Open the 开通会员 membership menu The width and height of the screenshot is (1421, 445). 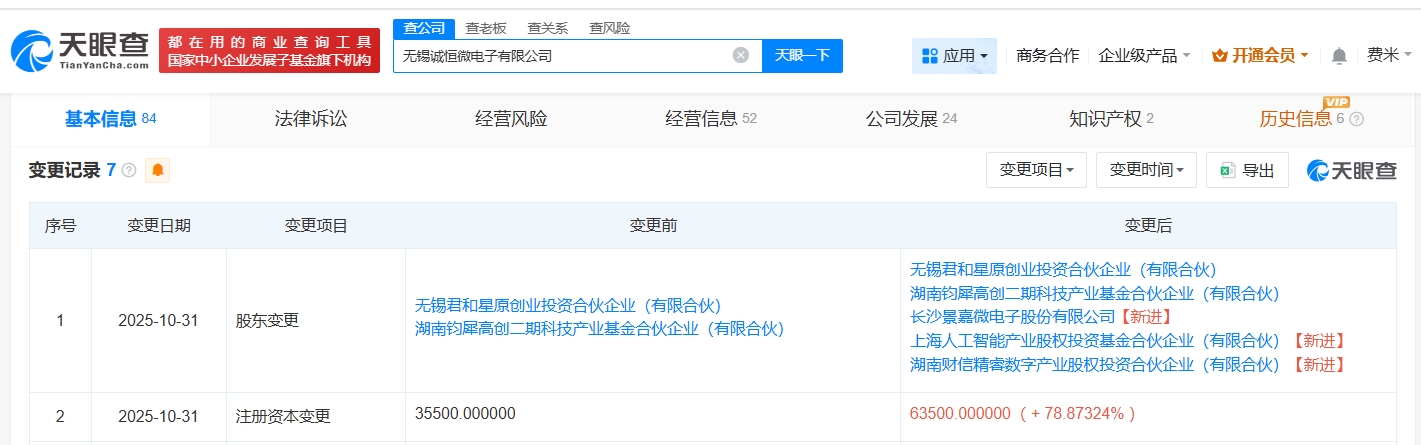[1260, 56]
